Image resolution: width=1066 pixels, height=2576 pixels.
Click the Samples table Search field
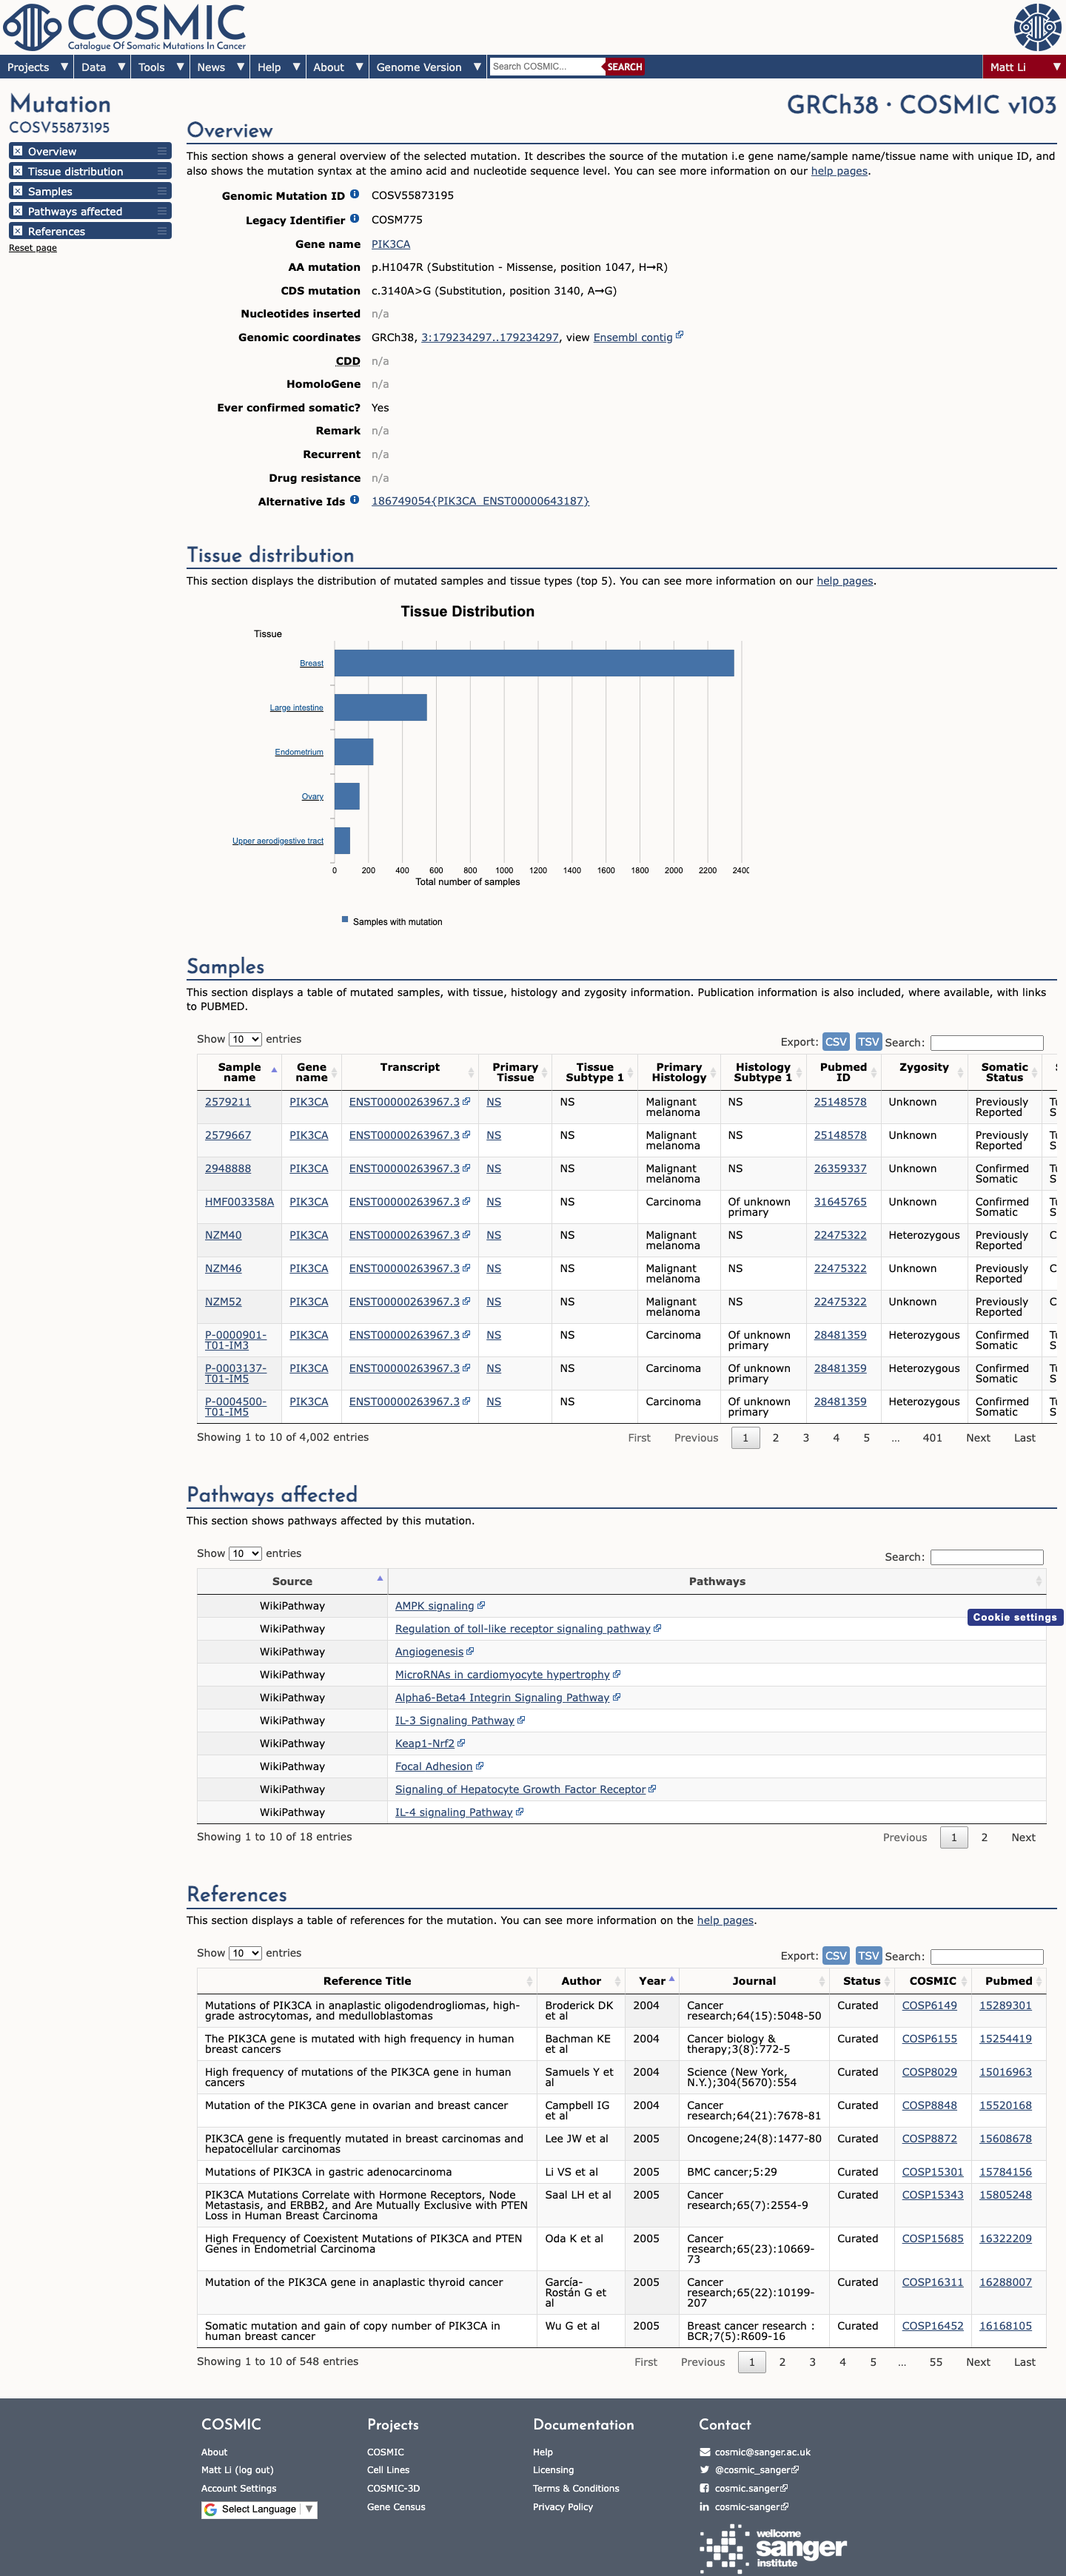pyautogui.click(x=987, y=1043)
